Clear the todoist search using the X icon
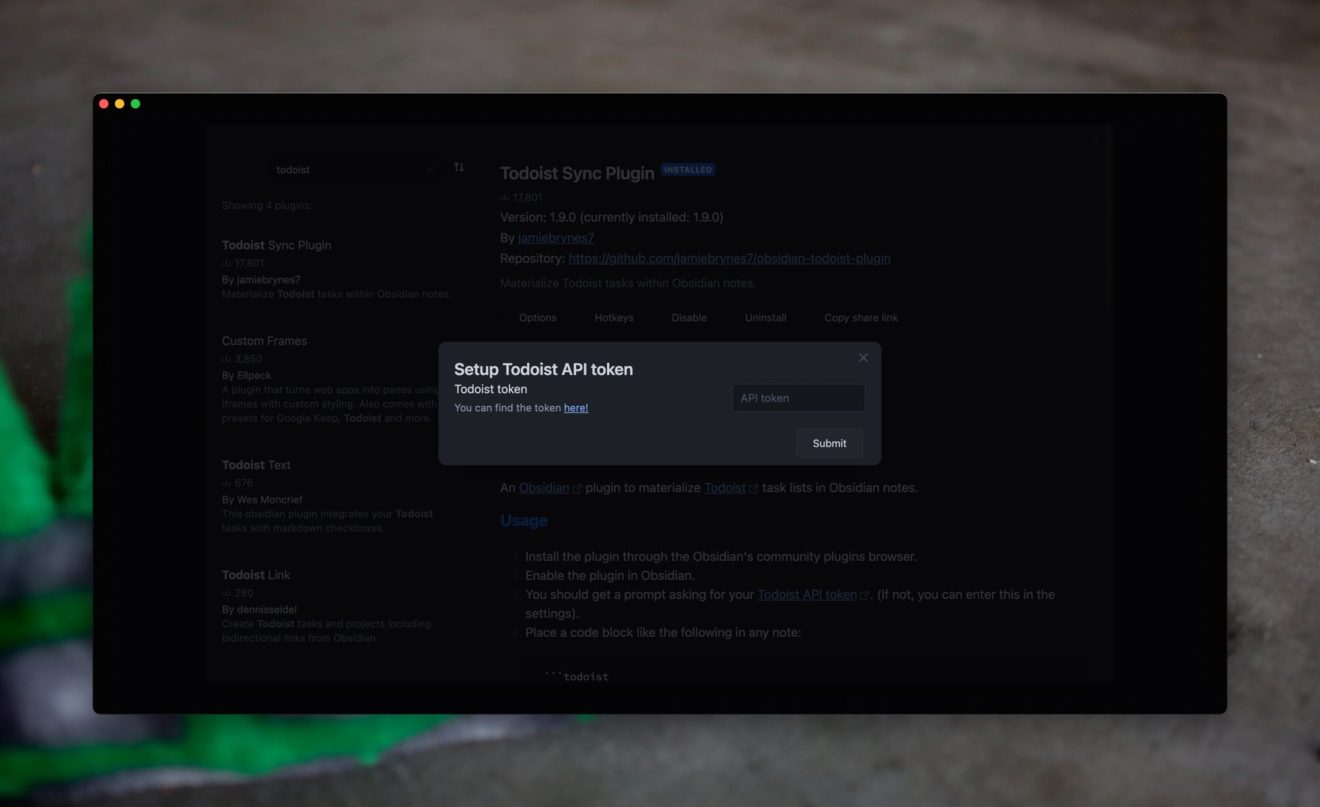 (428, 169)
